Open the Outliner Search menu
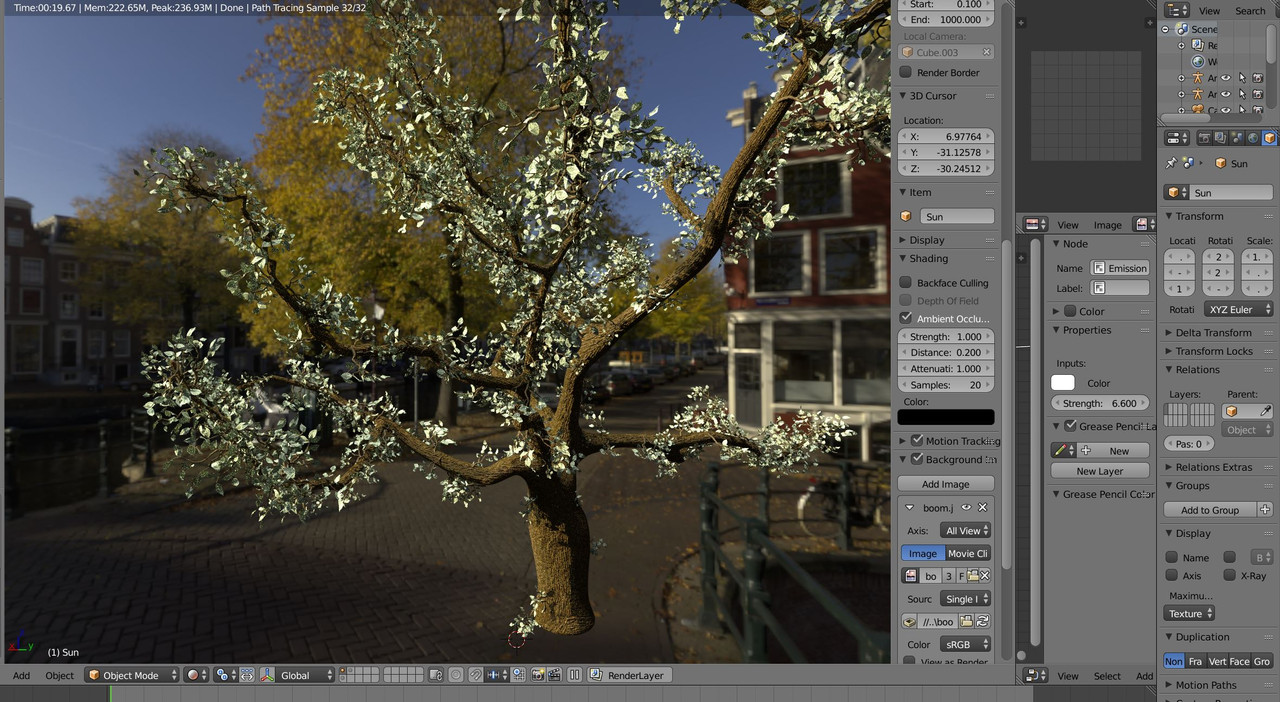Viewport: 1280px width, 702px height. [x=1250, y=11]
